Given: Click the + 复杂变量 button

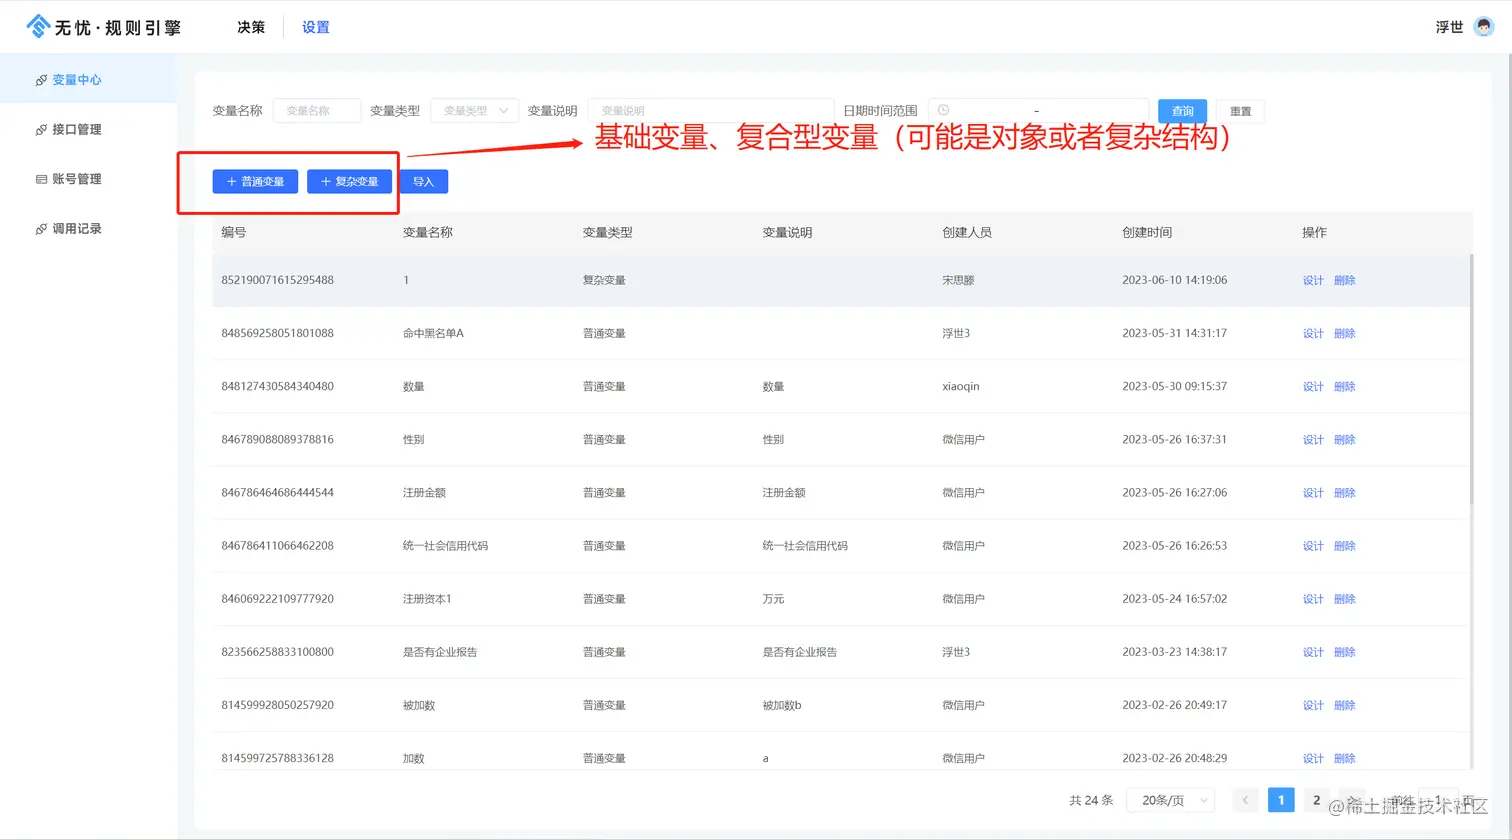Looking at the screenshot, I should (348, 181).
